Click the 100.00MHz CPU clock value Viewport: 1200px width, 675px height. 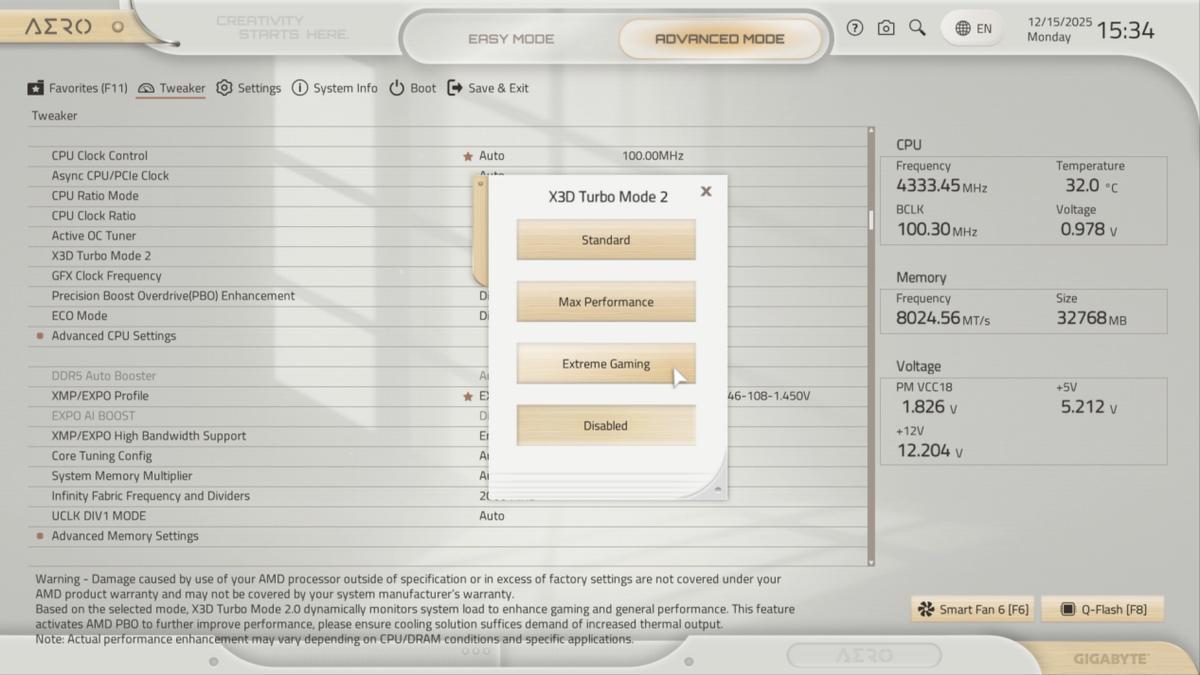click(x=653, y=156)
